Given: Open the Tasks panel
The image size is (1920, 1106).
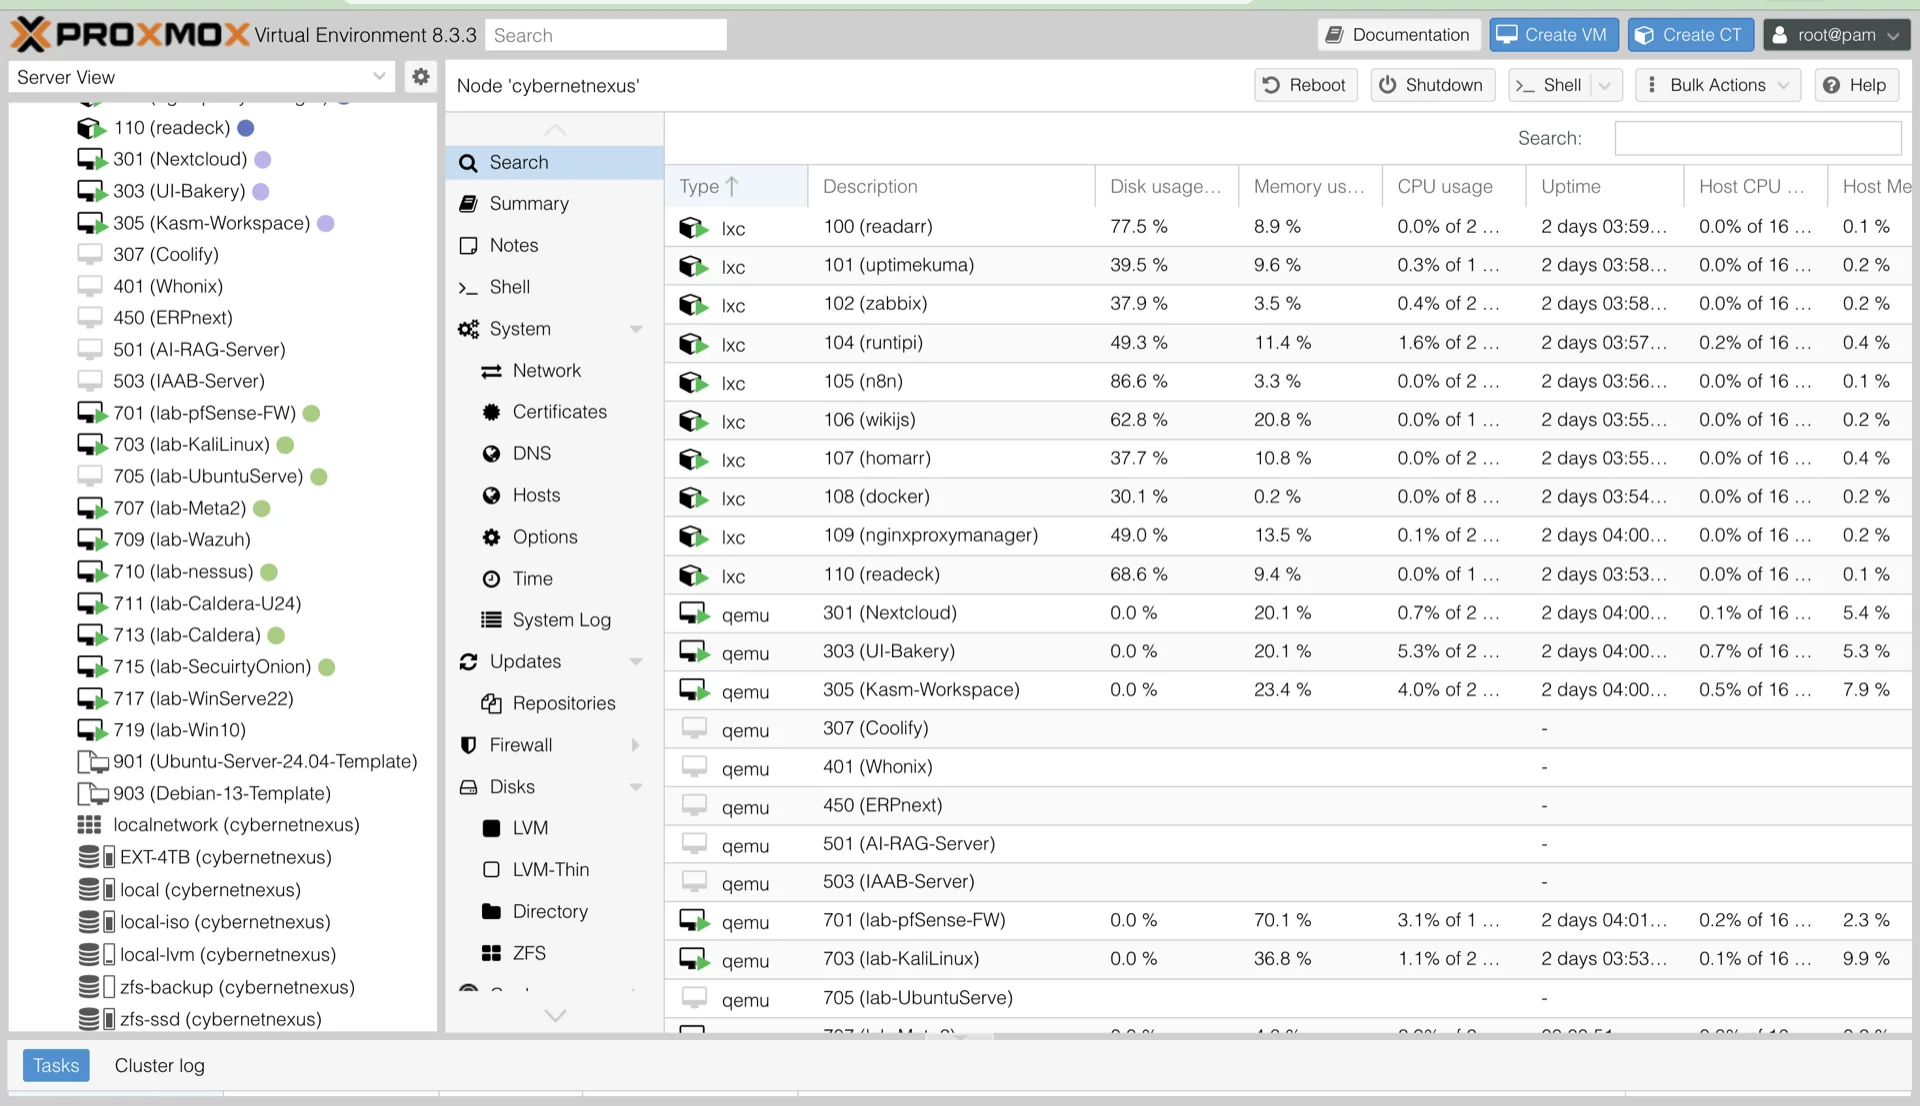Looking at the screenshot, I should pos(56,1065).
